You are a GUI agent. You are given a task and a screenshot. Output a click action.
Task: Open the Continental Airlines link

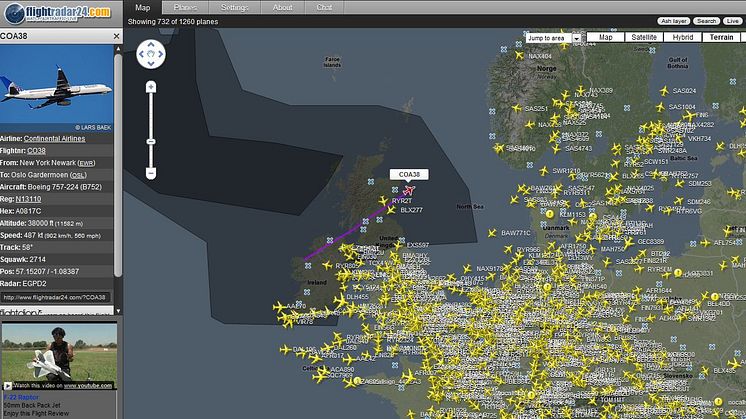tap(54, 138)
